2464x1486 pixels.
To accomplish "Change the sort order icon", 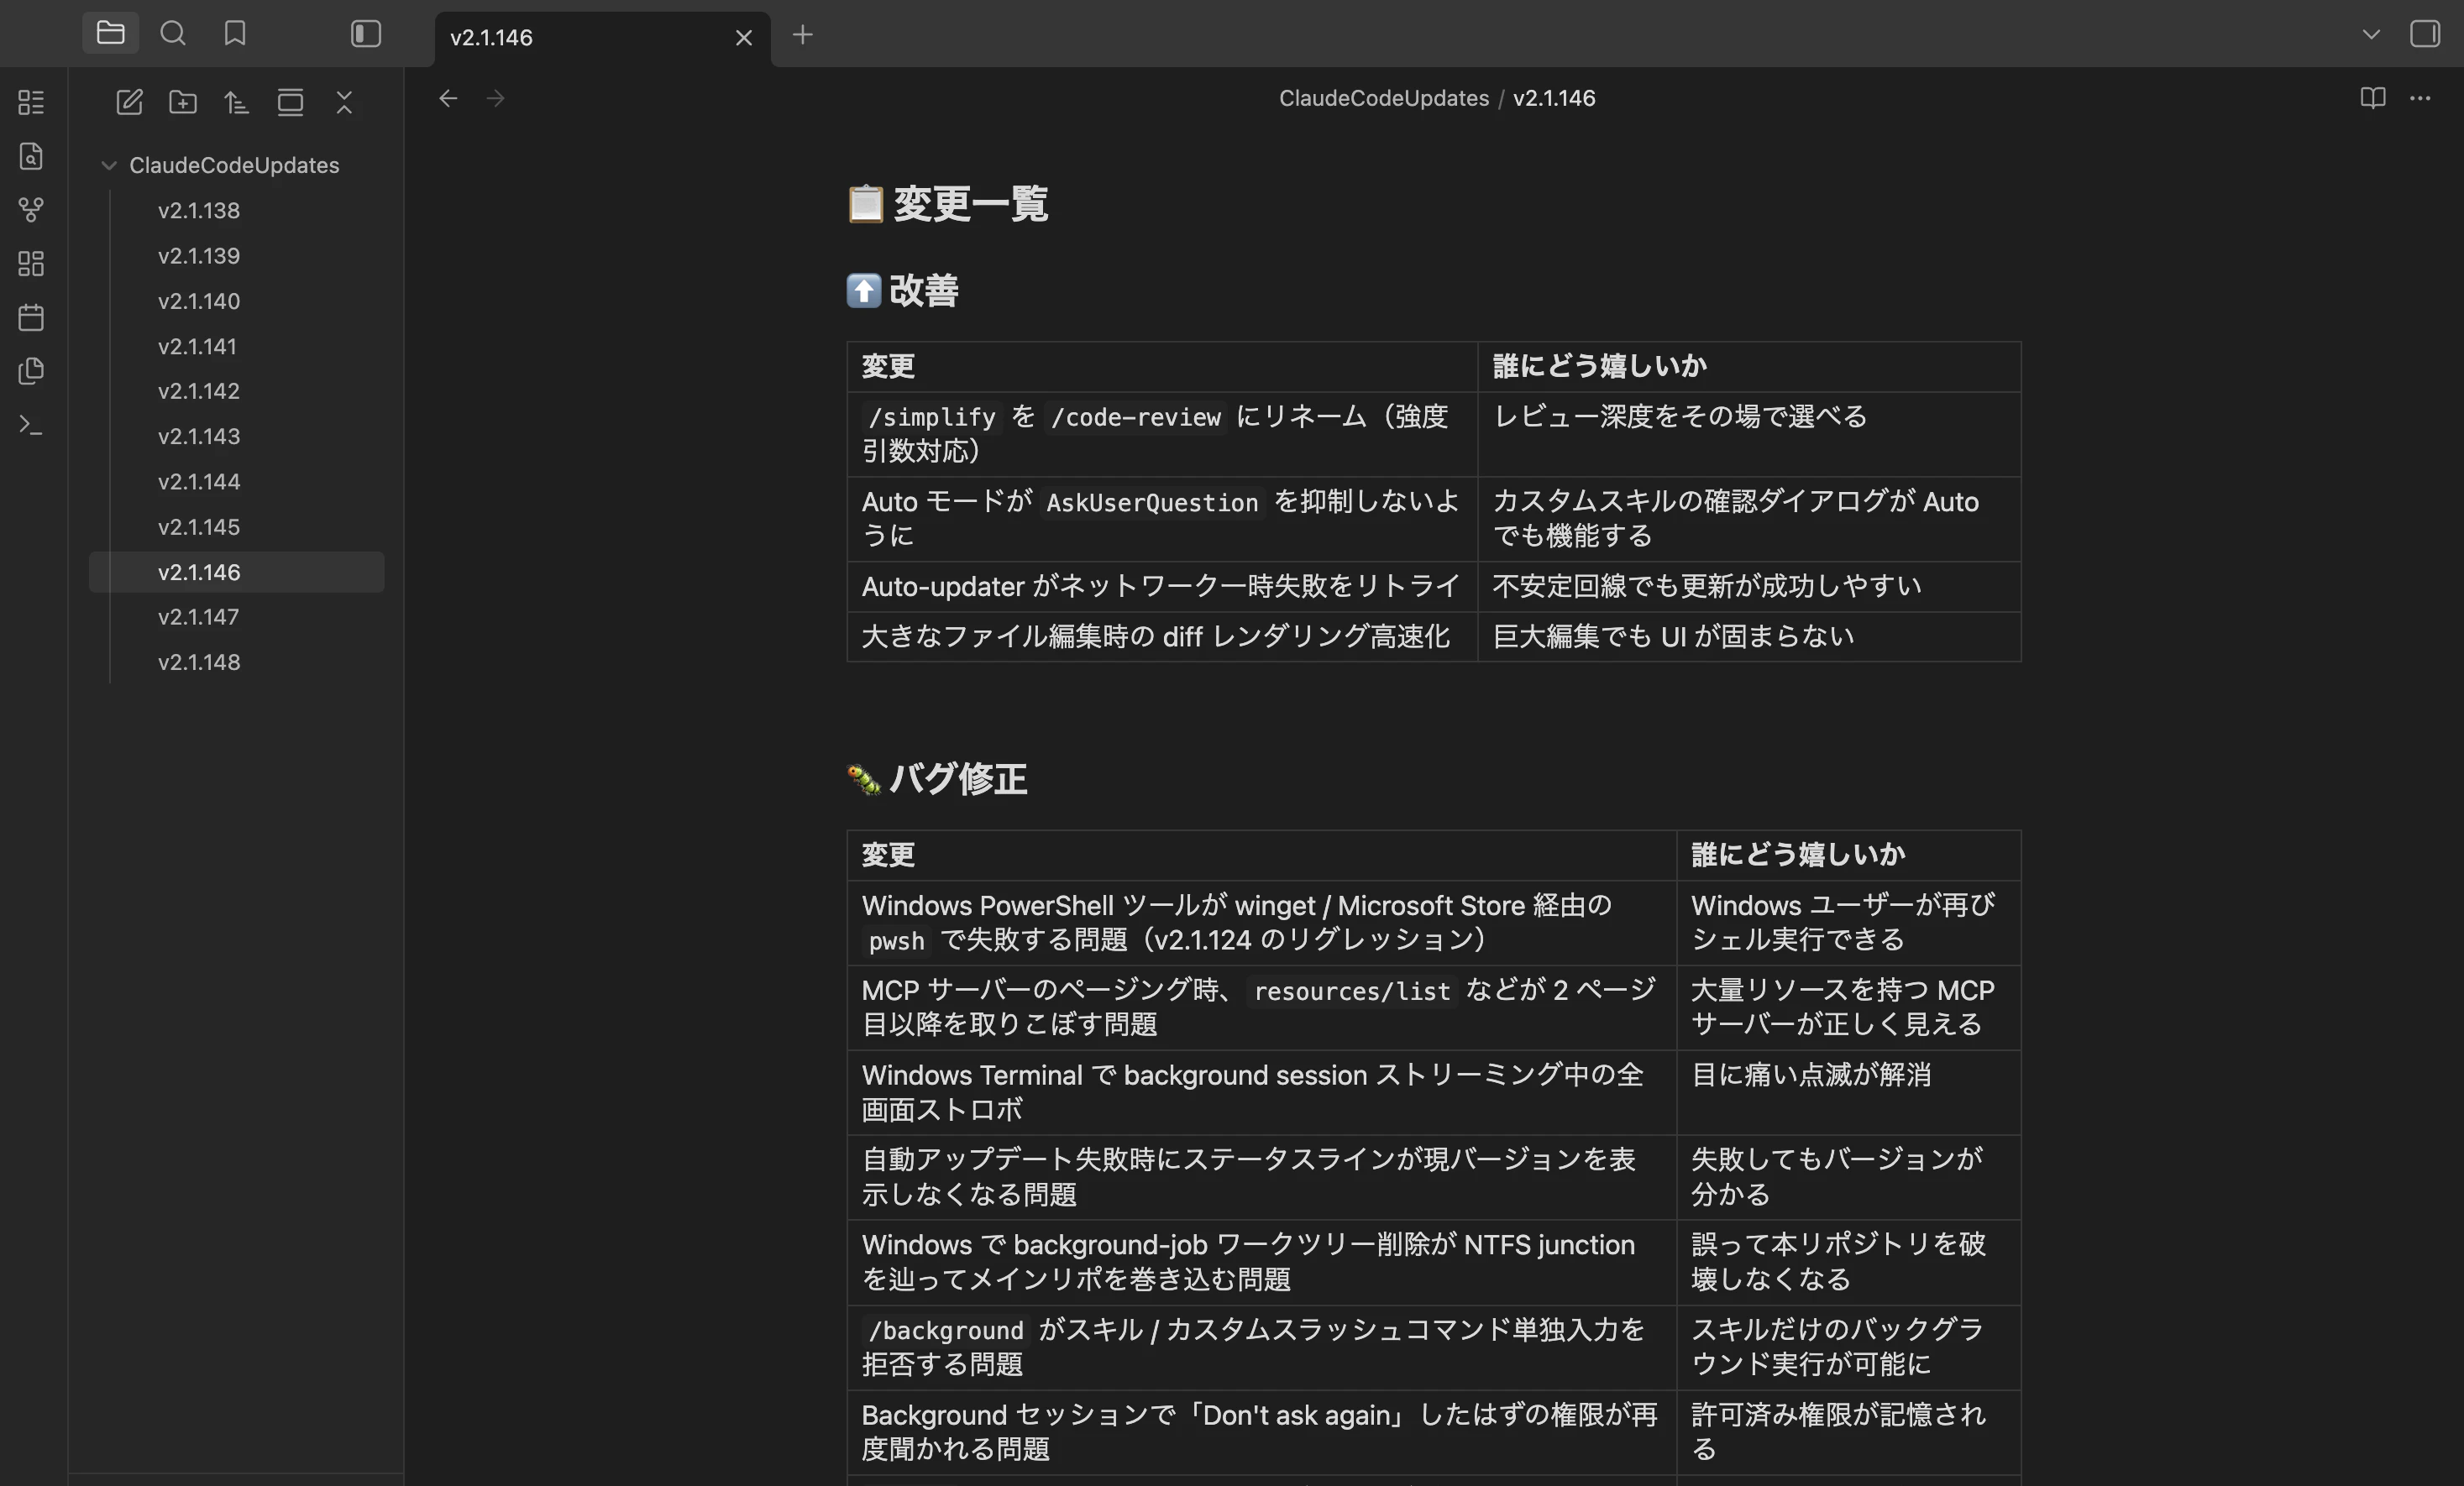I will 237,102.
